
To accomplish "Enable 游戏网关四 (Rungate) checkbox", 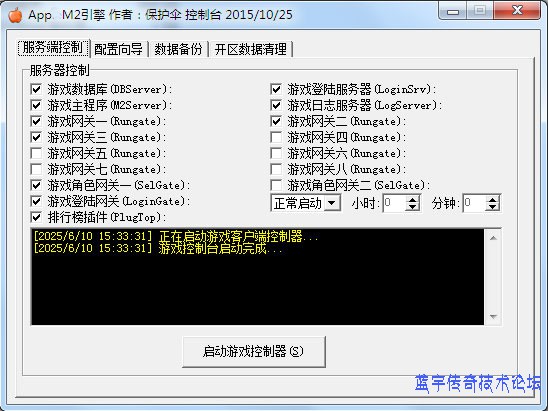I will click(276, 137).
